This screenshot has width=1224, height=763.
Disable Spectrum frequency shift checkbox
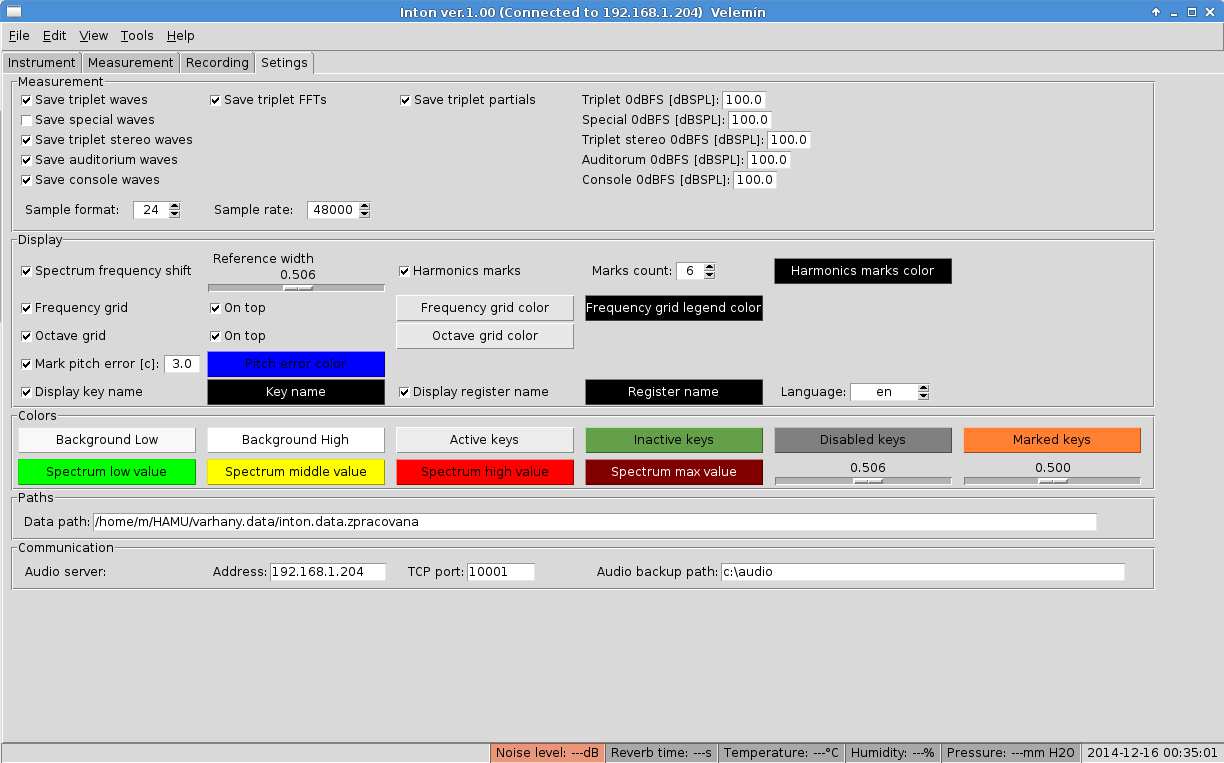point(26,271)
